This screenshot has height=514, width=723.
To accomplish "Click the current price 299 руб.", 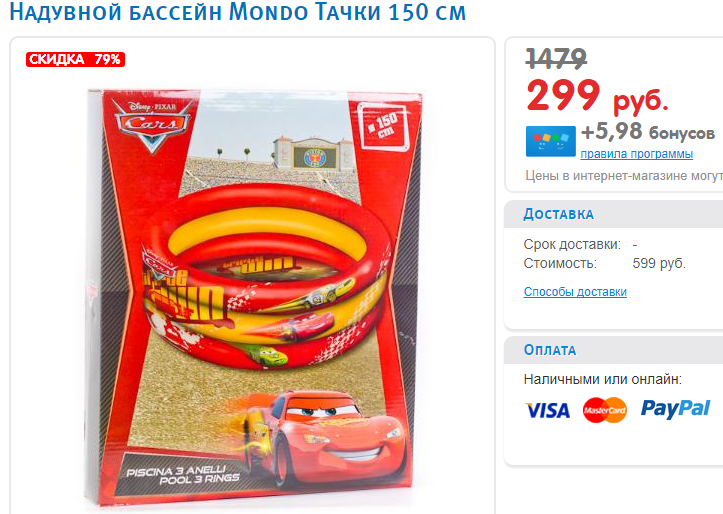I will (x=598, y=95).
